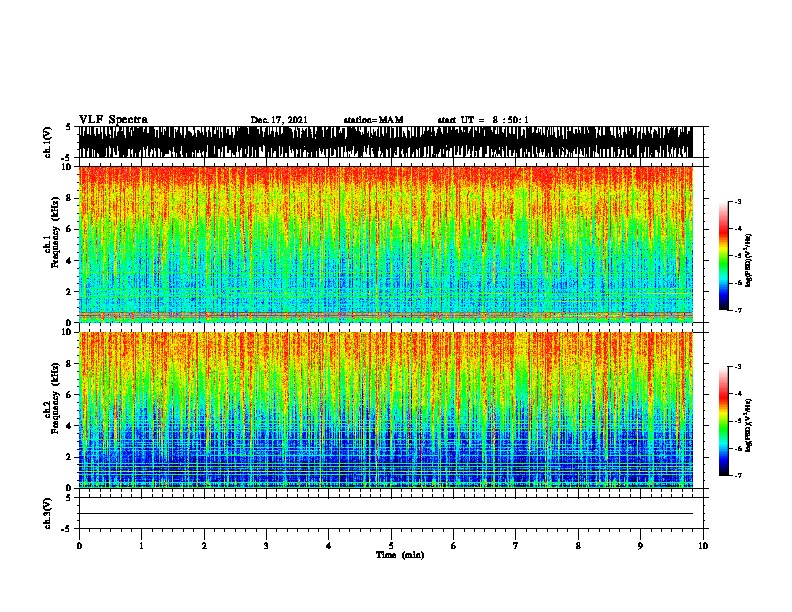This screenshot has height=612, width=792.
Task: Click the ch.2 color scale bar
Action: click(724, 421)
